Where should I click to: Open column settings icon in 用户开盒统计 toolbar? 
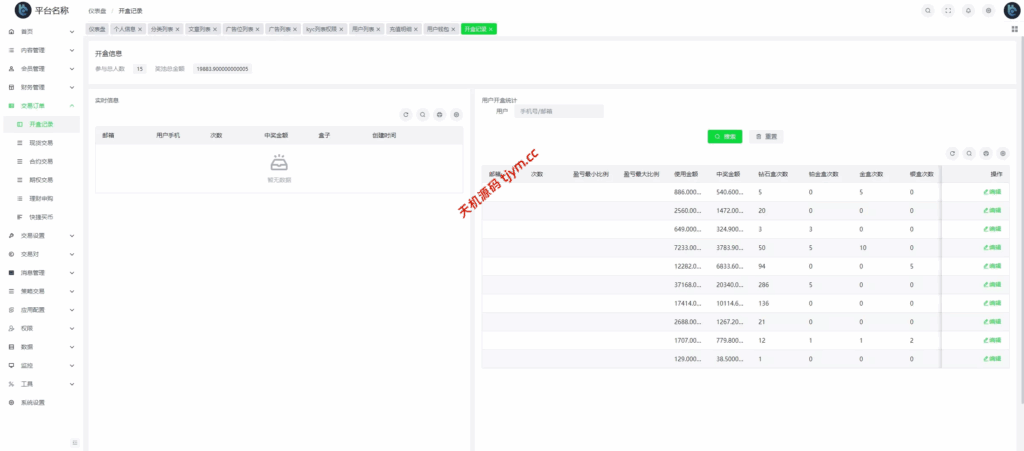1003,154
